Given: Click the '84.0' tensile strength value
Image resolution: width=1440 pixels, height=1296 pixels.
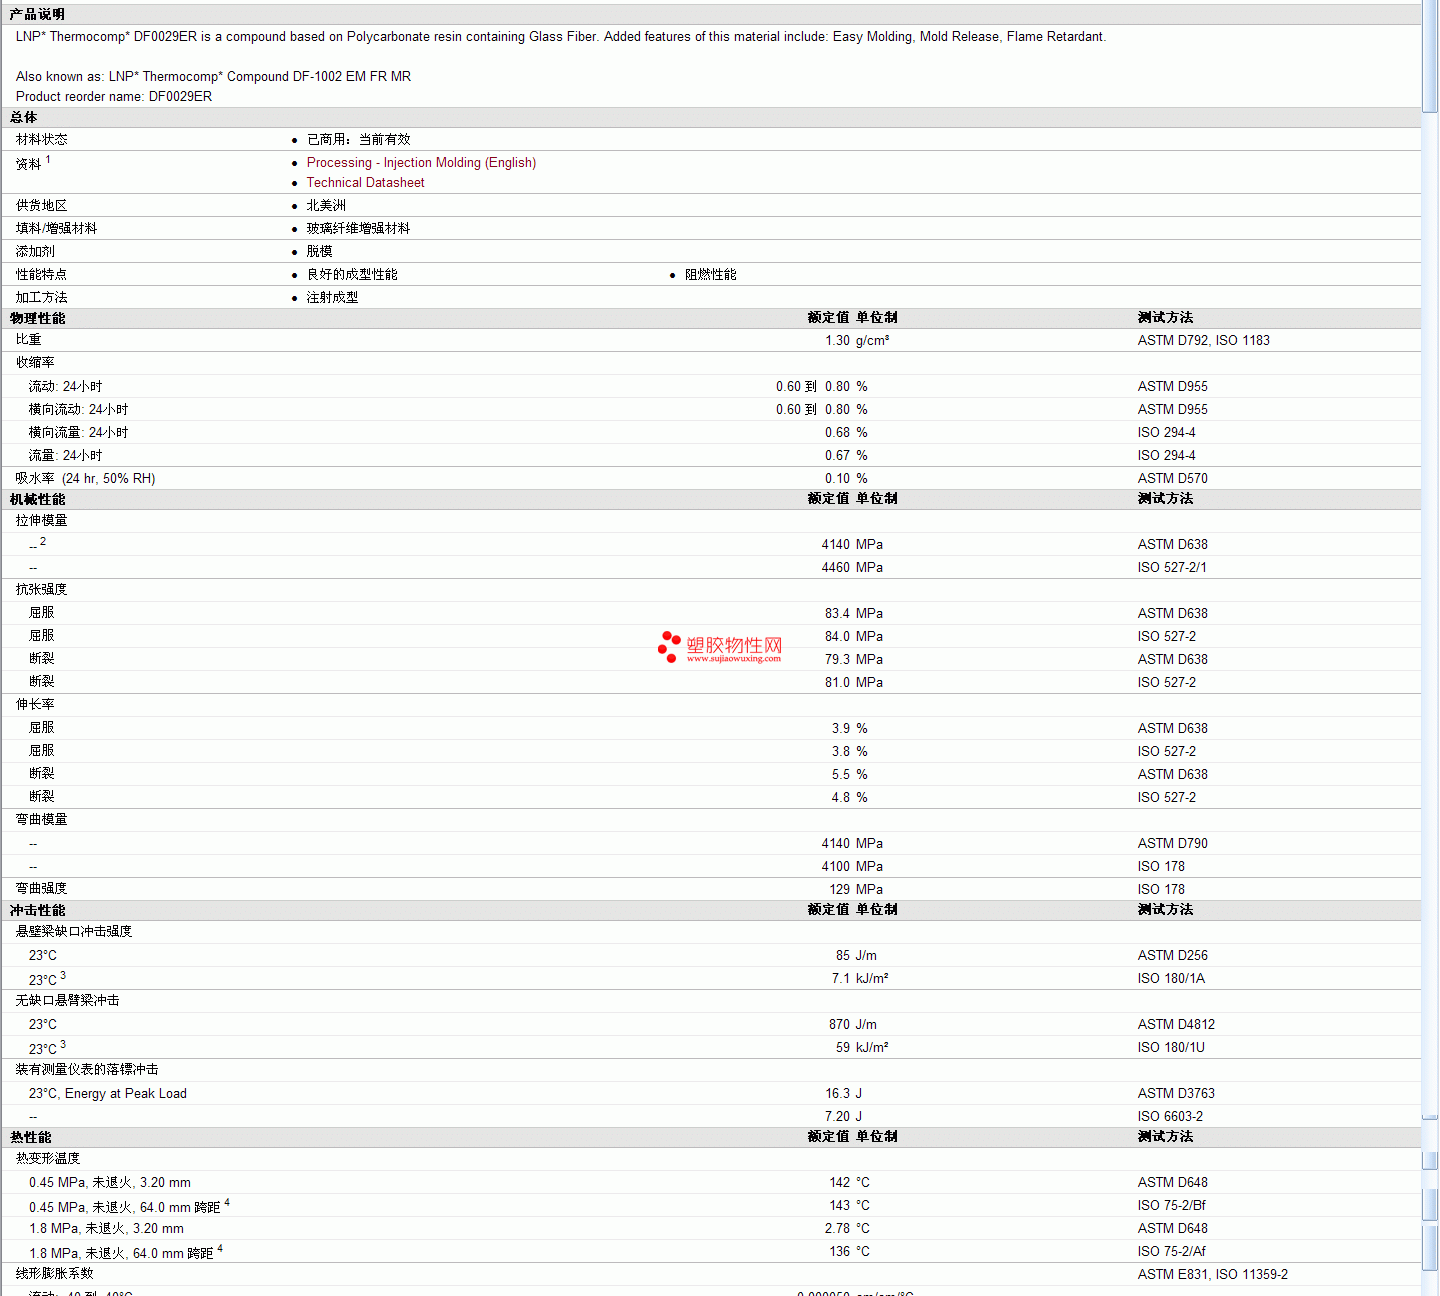Looking at the screenshot, I should pyautogui.click(x=837, y=637).
